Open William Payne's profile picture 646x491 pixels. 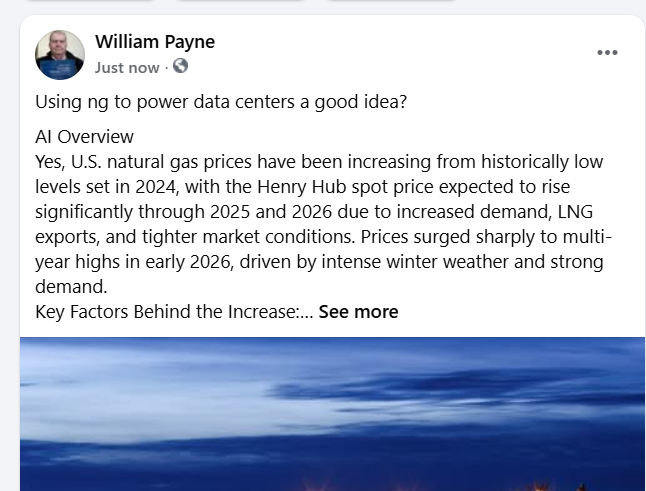point(60,54)
